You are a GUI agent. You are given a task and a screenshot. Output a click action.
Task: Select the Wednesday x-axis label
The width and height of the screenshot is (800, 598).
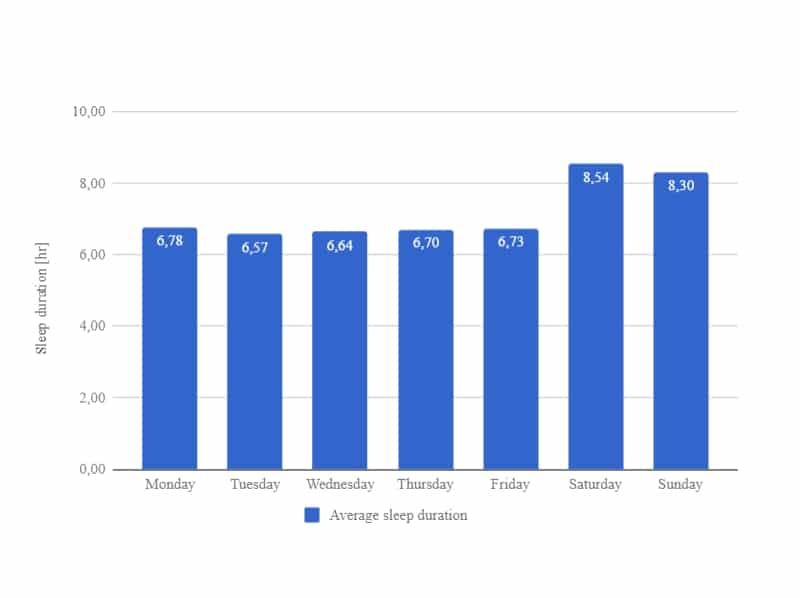point(340,484)
